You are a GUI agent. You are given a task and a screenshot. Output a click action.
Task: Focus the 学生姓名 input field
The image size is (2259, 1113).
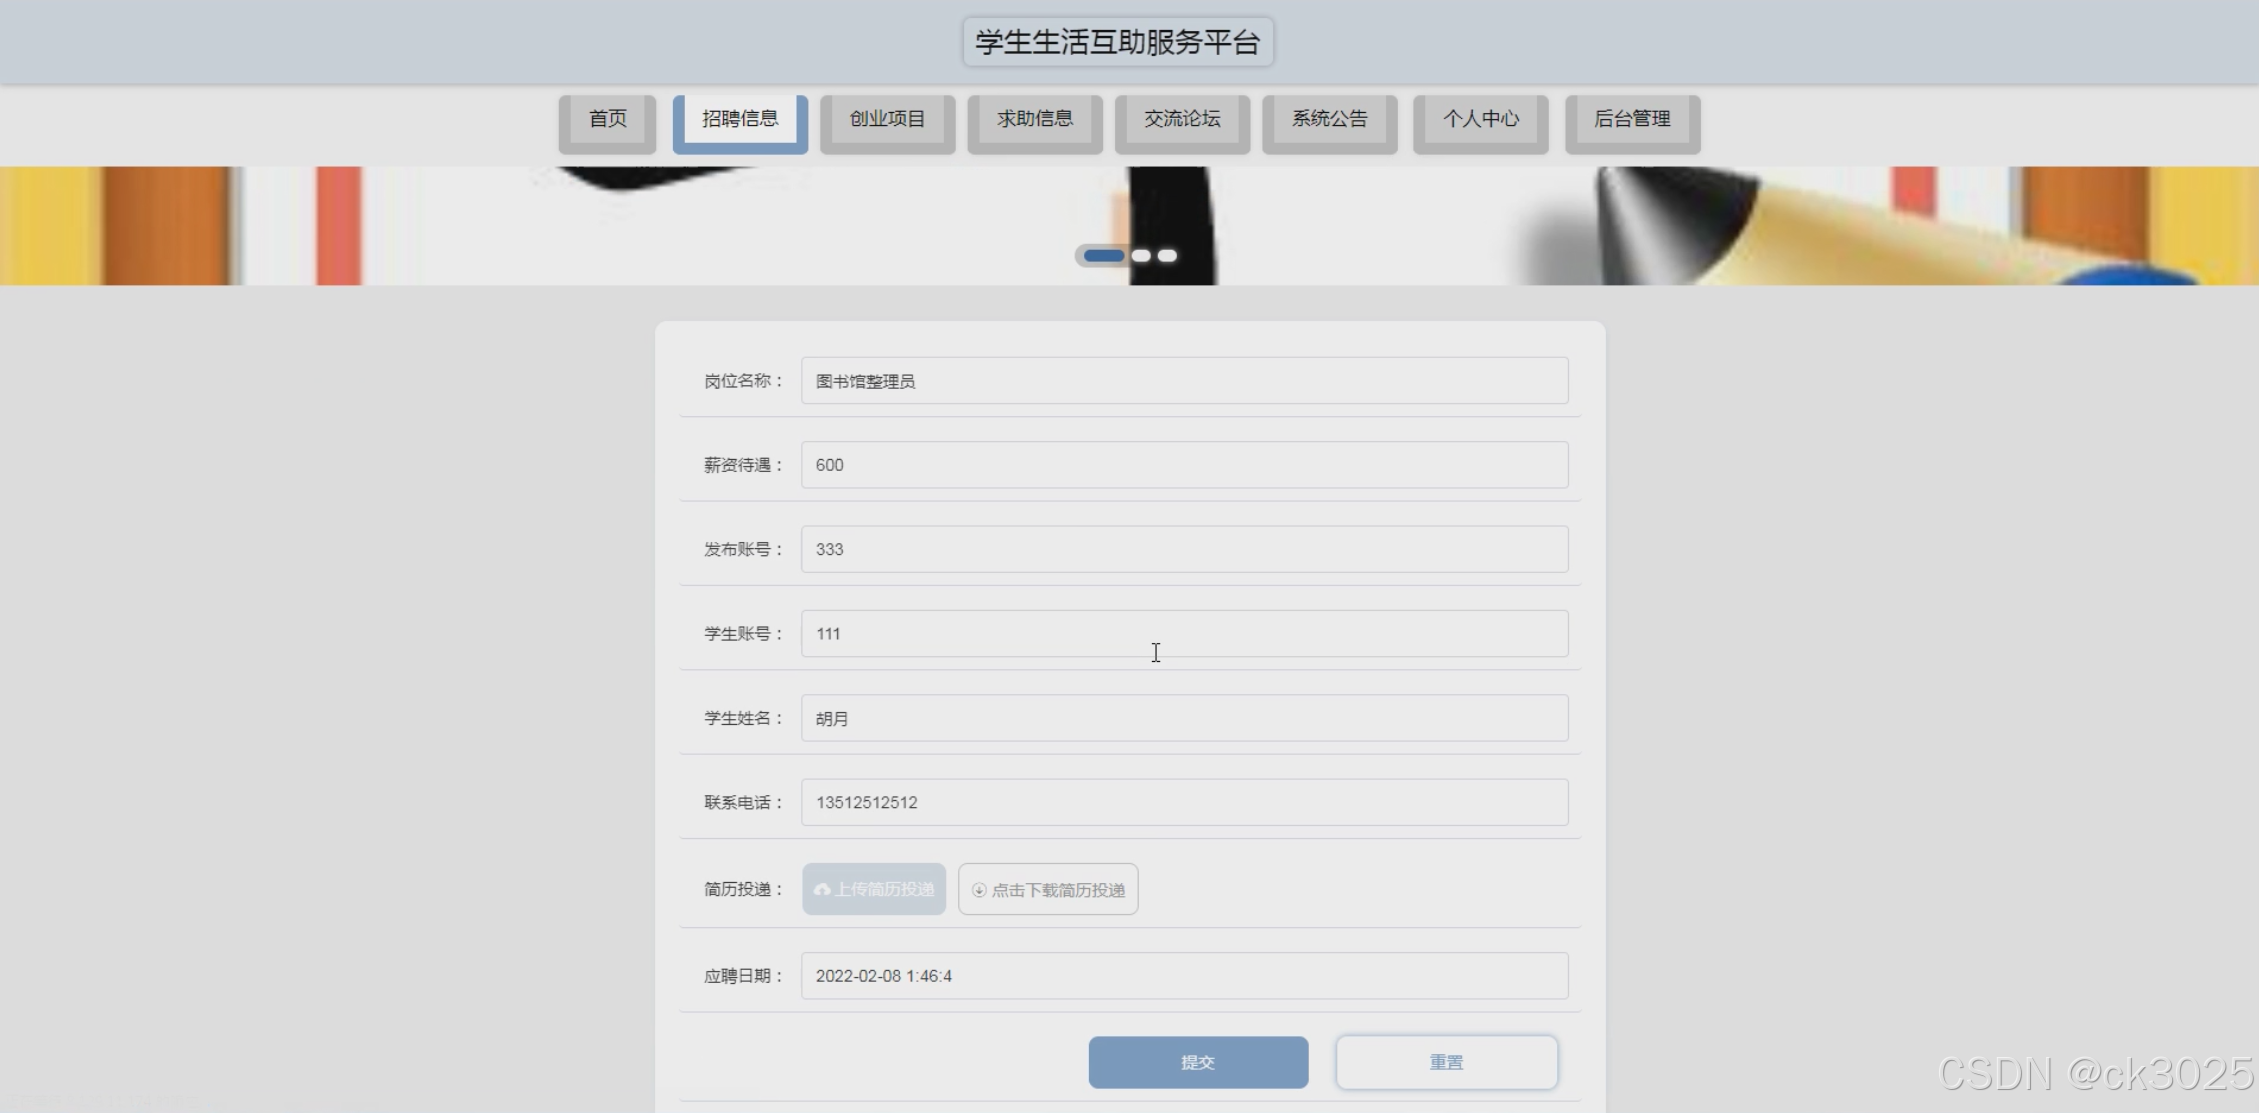click(1184, 718)
